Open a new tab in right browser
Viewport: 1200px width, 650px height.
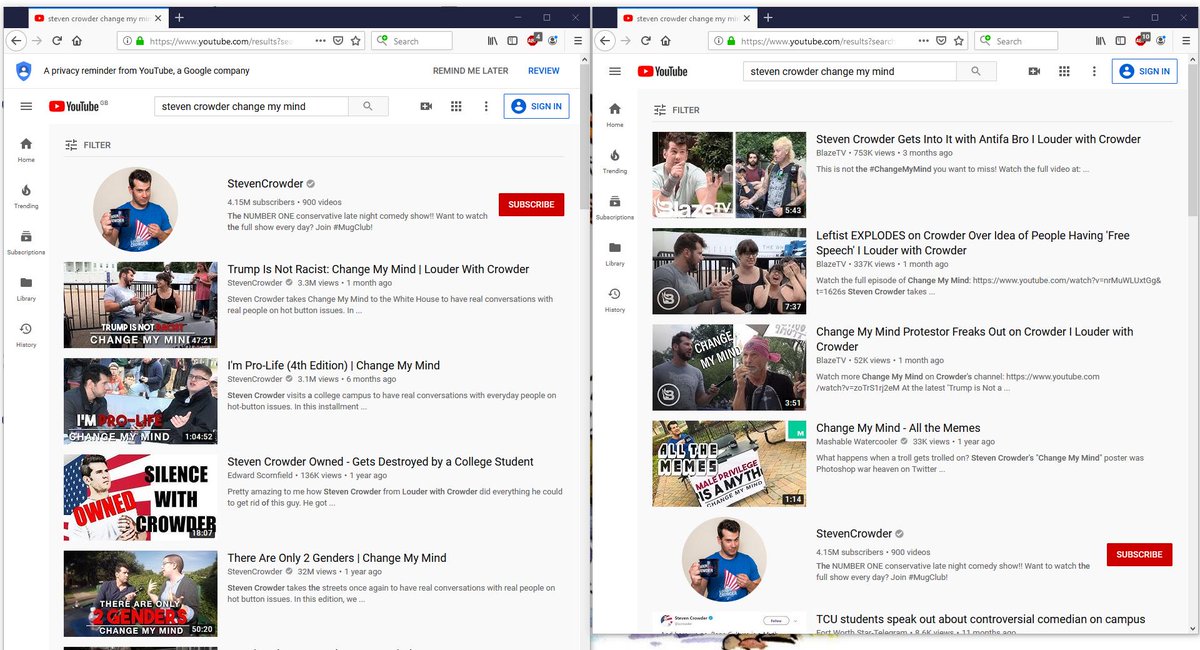[768, 18]
